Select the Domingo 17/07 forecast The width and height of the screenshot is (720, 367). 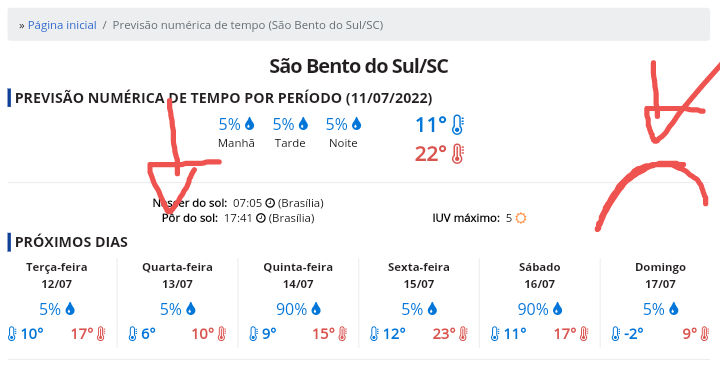point(660,302)
